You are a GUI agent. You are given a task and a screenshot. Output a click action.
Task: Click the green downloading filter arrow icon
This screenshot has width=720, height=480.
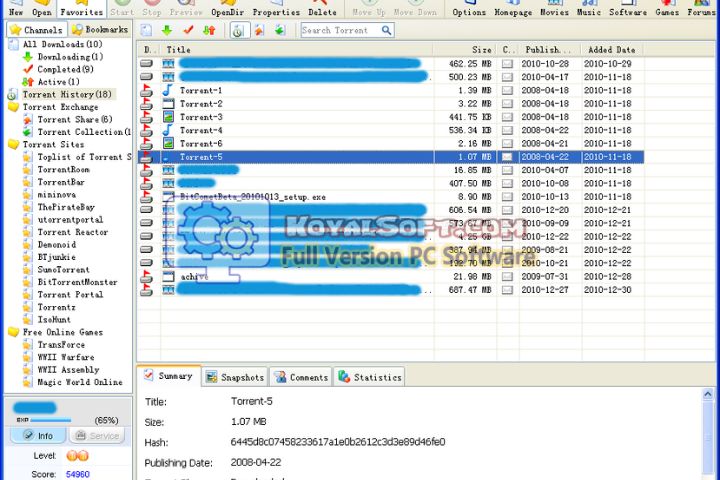coord(167,30)
